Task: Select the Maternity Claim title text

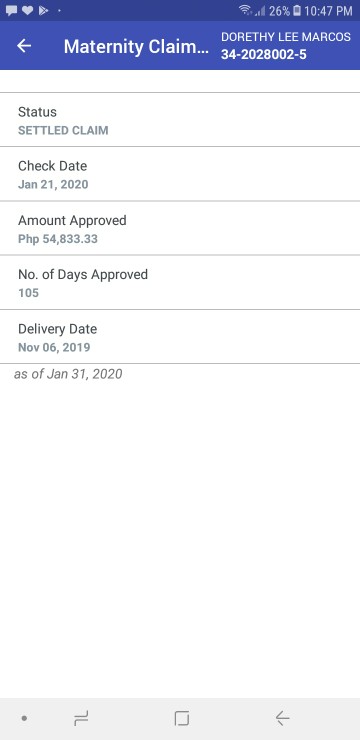Action: 136,47
